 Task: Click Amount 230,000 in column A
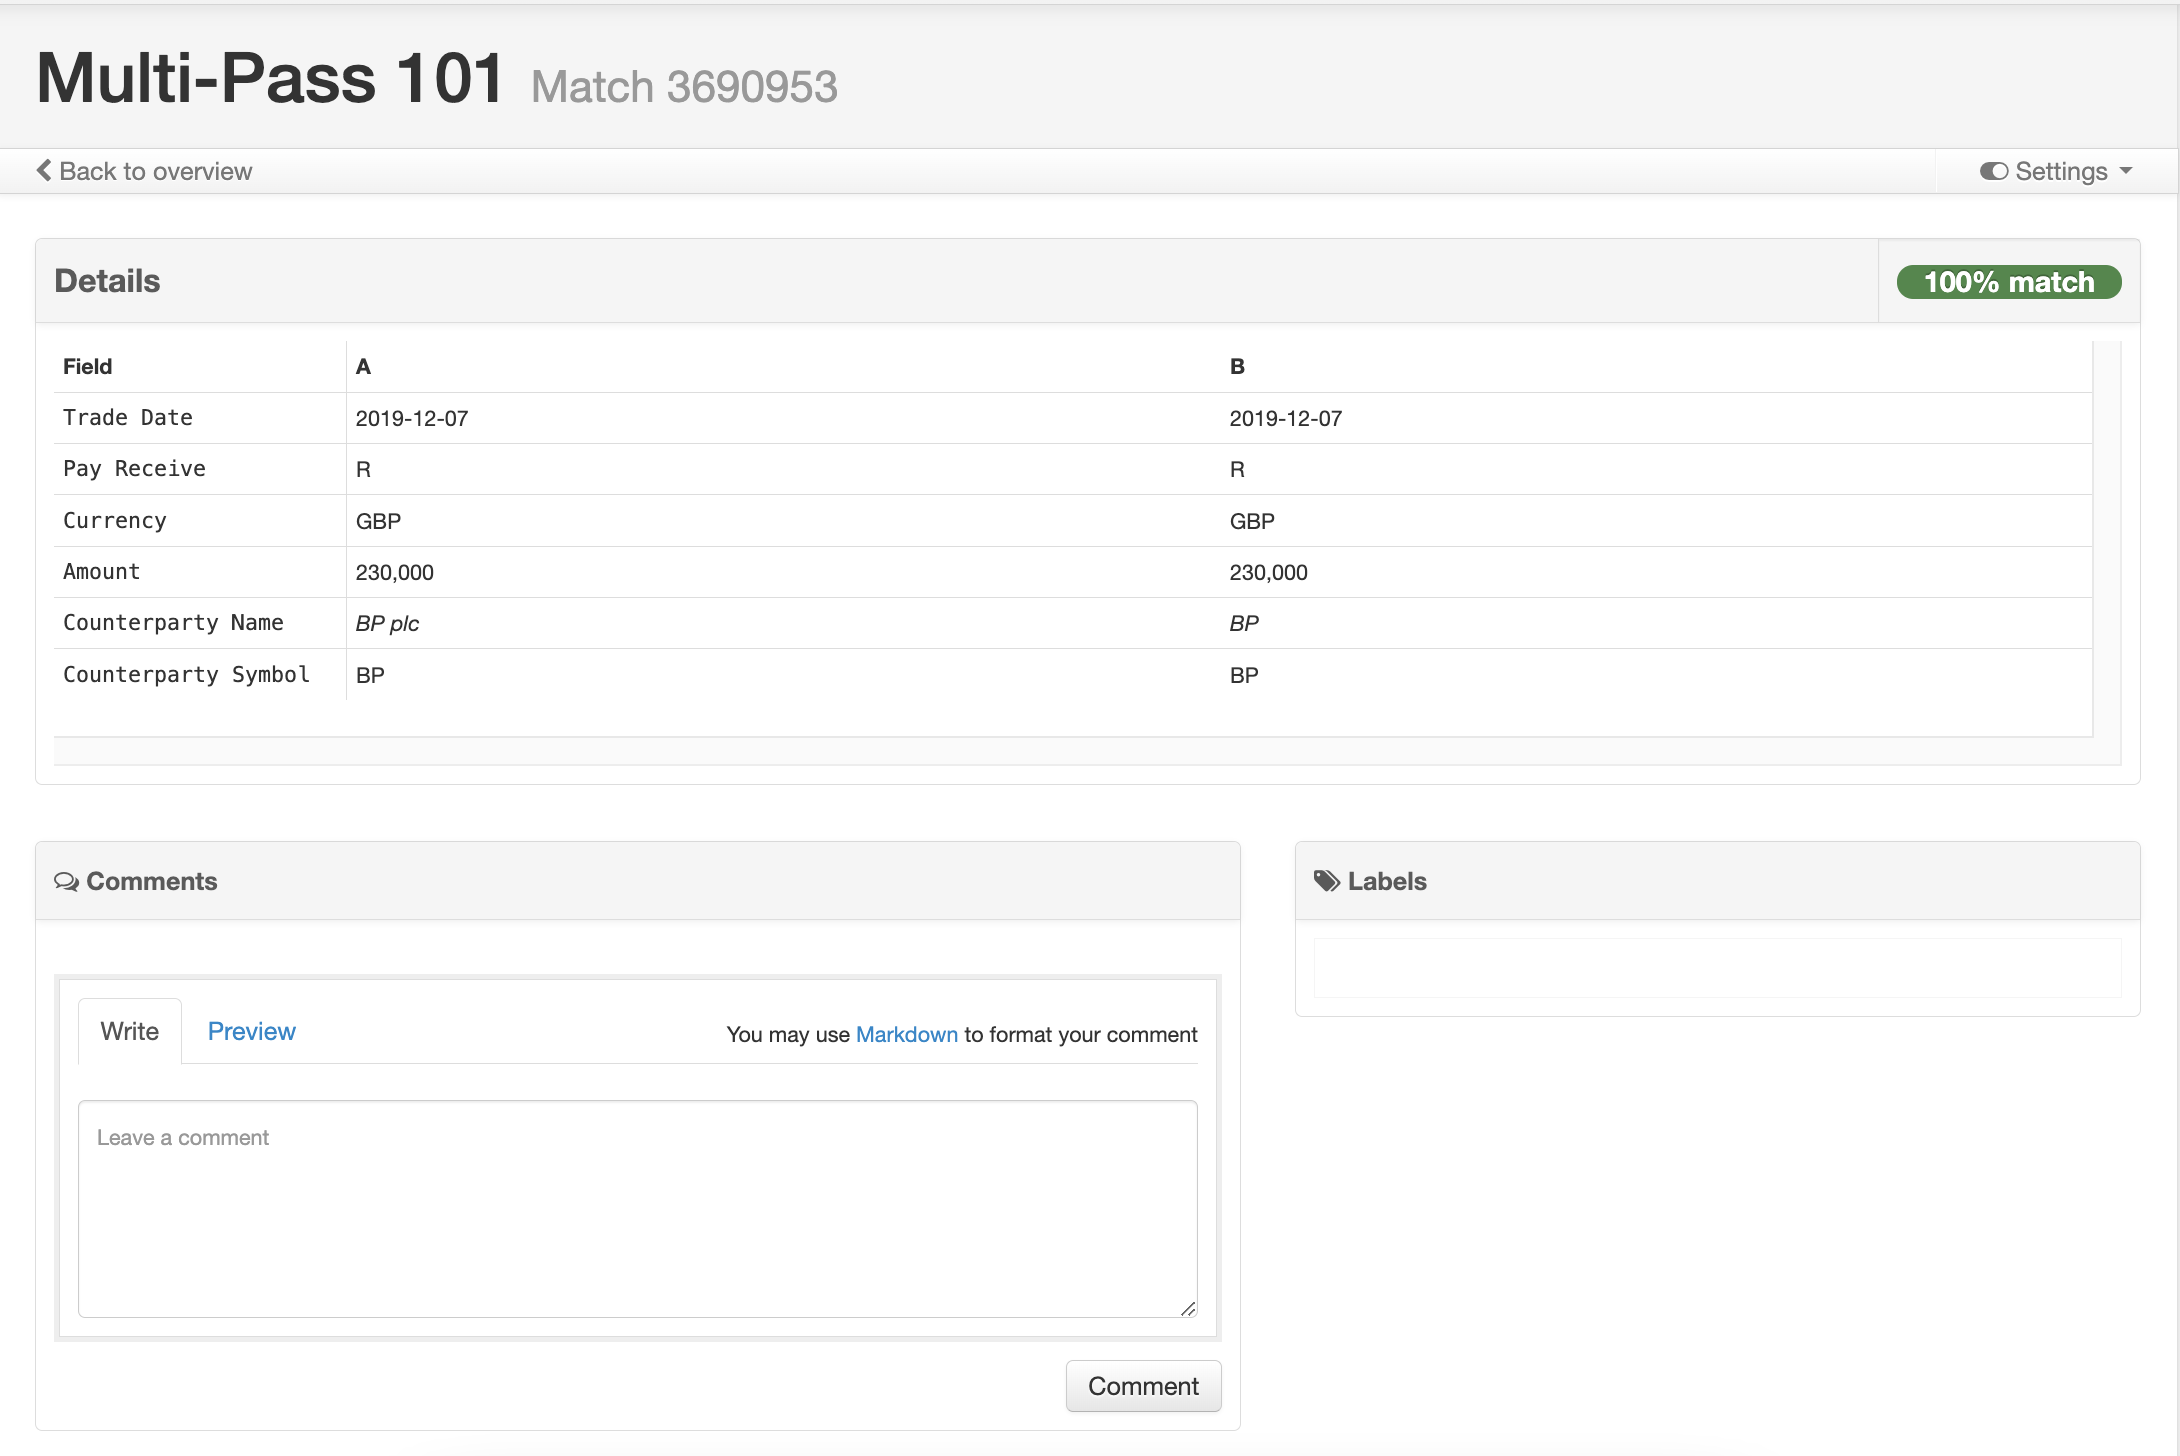[x=395, y=572]
